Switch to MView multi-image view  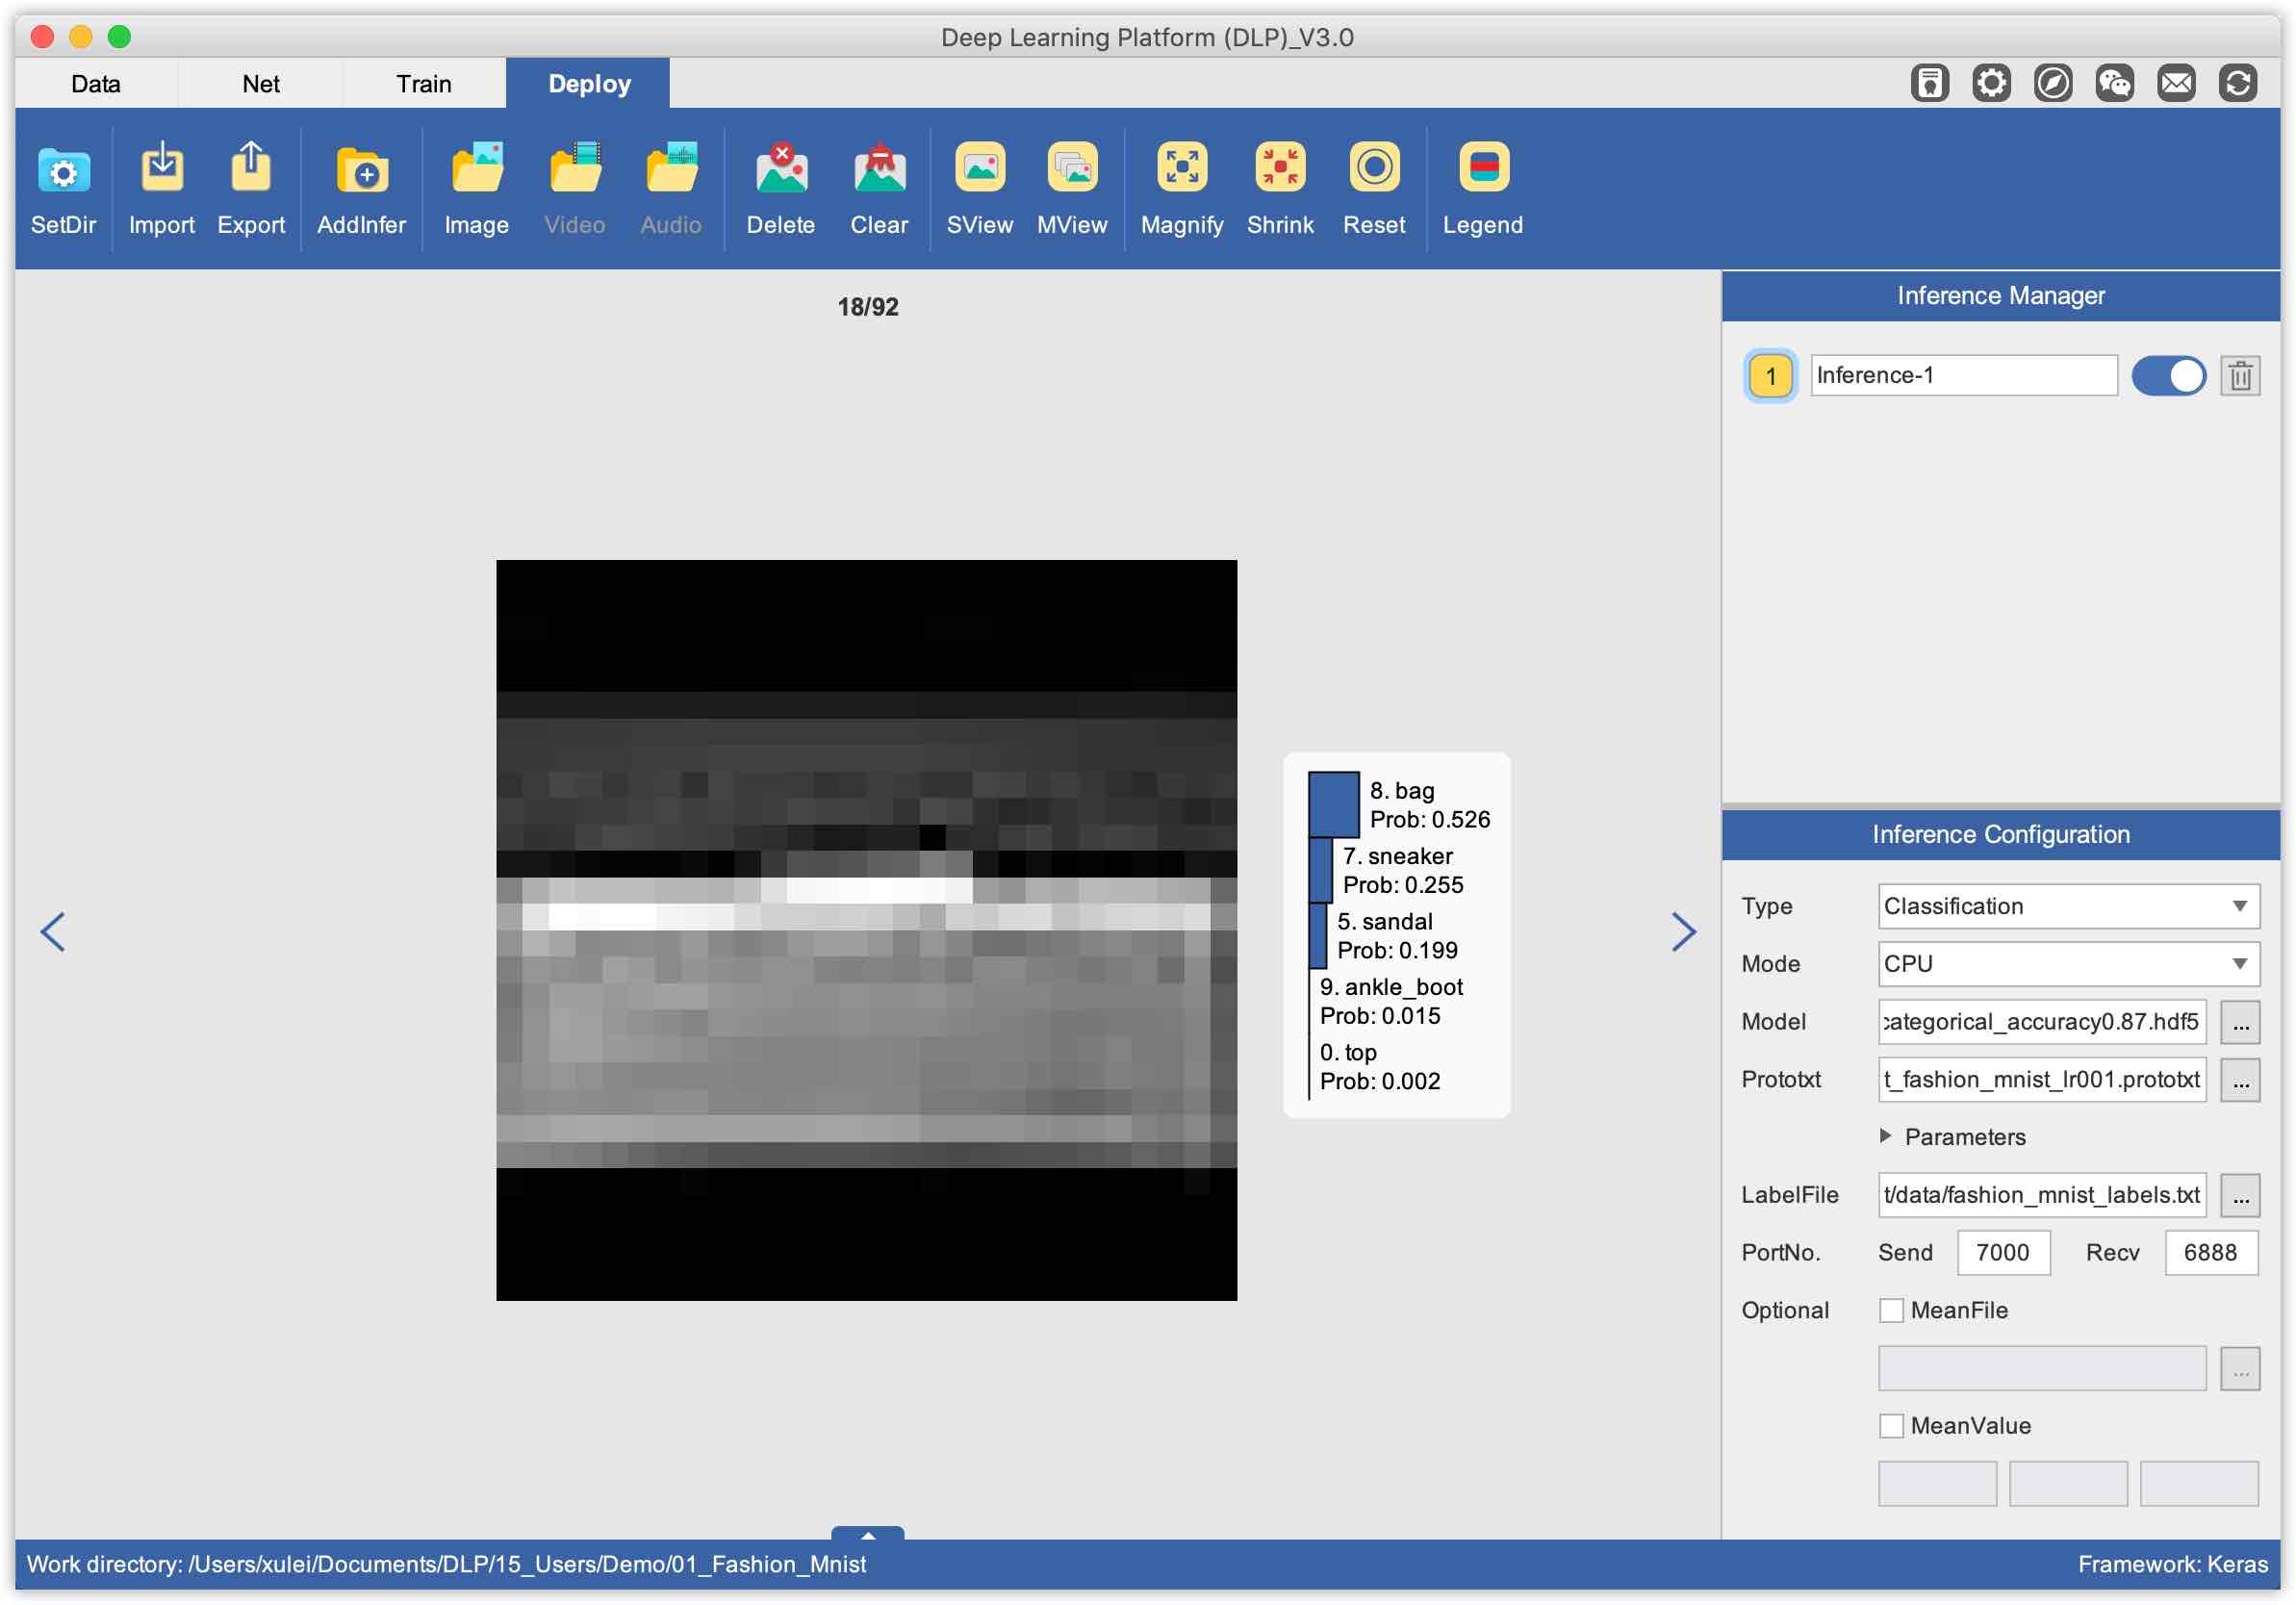point(1071,168)
